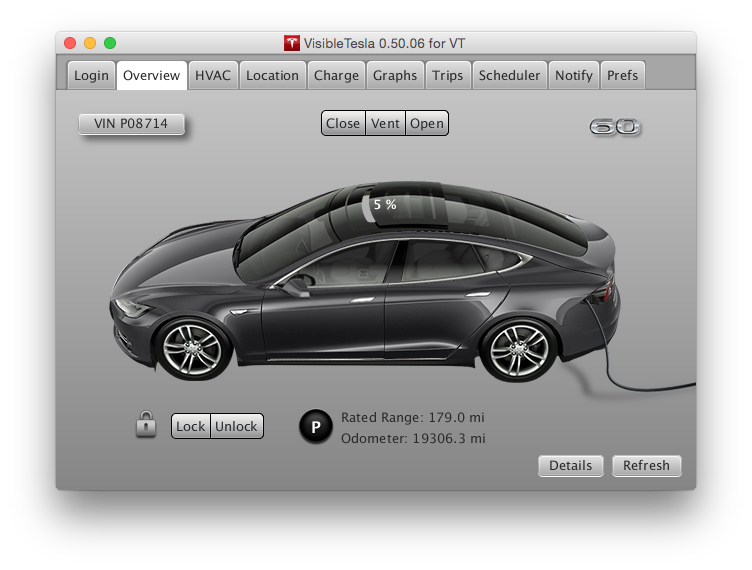Screen dimensions: 752x570
Task: Open the Details view
Action: (571, 465)
